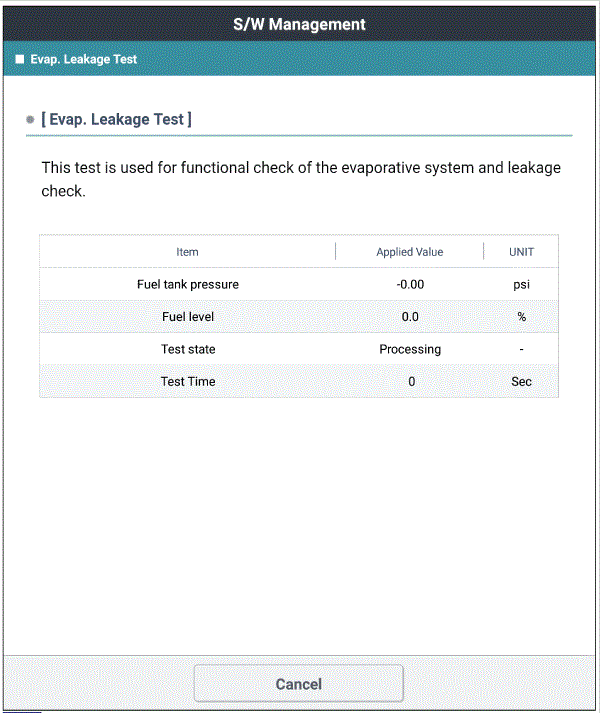Select the Fuel tank pressure row label

pyautogui.click(x=188, y=284)
